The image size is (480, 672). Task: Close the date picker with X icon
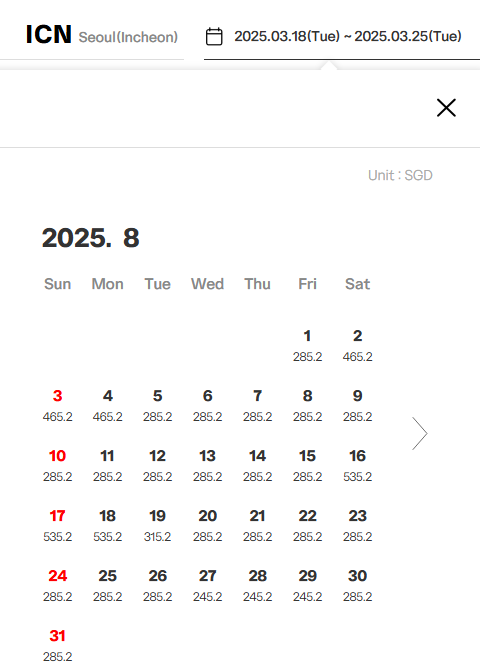[446, 108]
